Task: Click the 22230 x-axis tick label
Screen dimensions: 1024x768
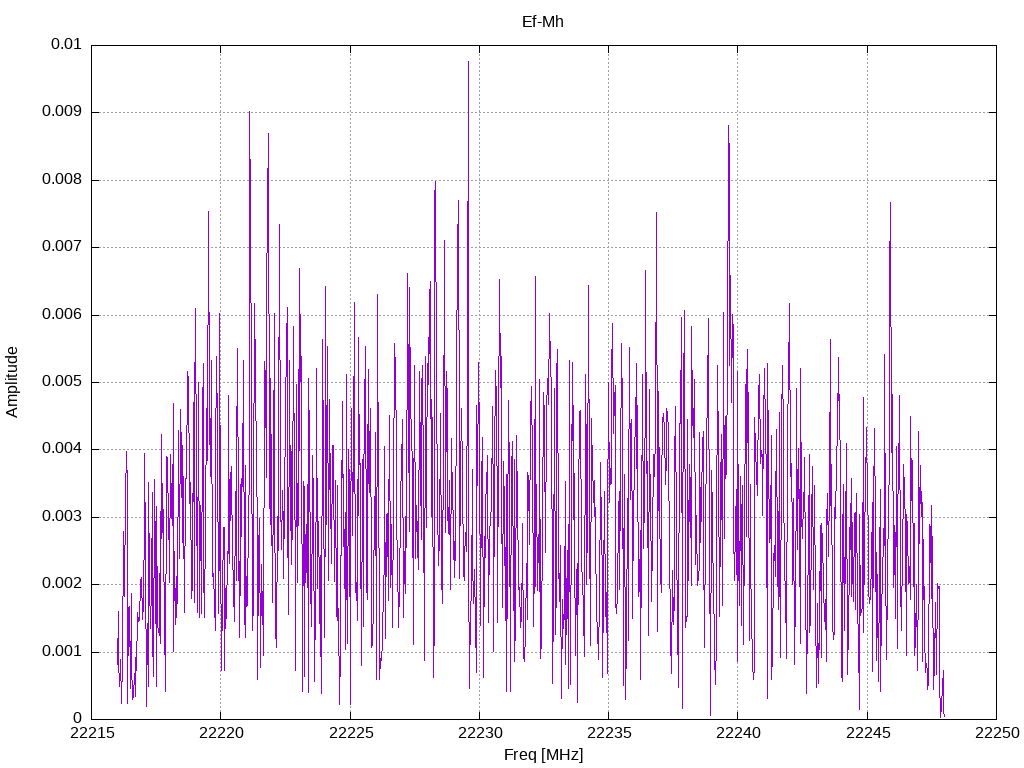Action: [x=480, y=733]
